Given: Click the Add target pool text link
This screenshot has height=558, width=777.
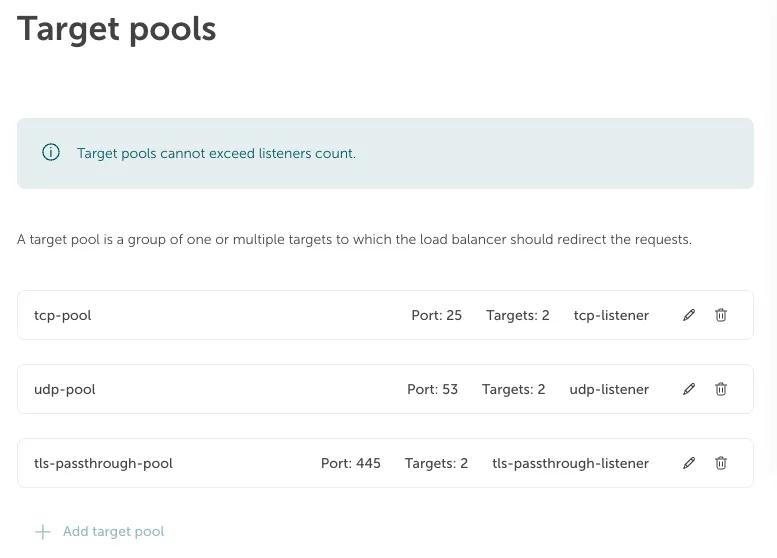Looking at the screenshot, I should (x=113, y=532).
